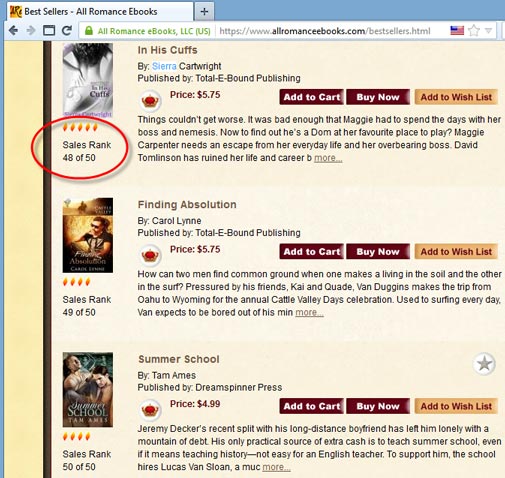Viewport: 505px width, 478px height.
Task: Click 'Price: $4.99' on Summer School
Action: point(195,404)
